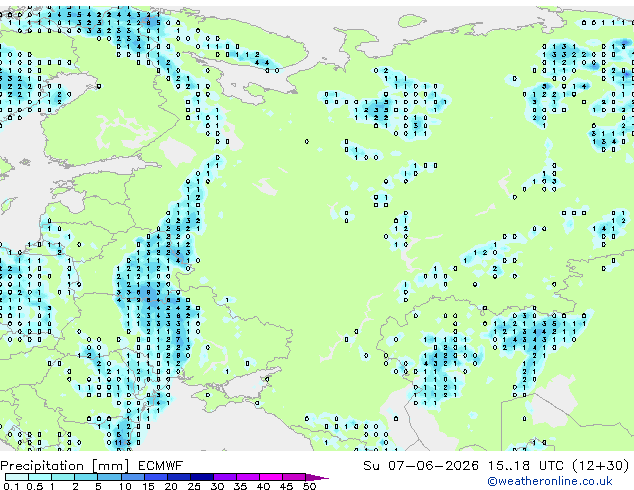The image size is (634, 490).
Task: Pick the 15–20 mm legend color swatch
Action: tap(155, 477)
